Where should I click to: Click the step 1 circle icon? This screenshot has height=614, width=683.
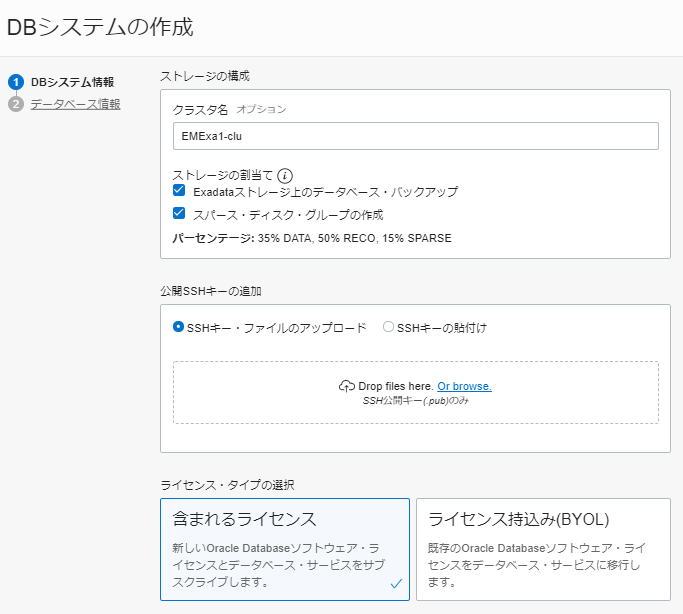click(x=16, y=82)
